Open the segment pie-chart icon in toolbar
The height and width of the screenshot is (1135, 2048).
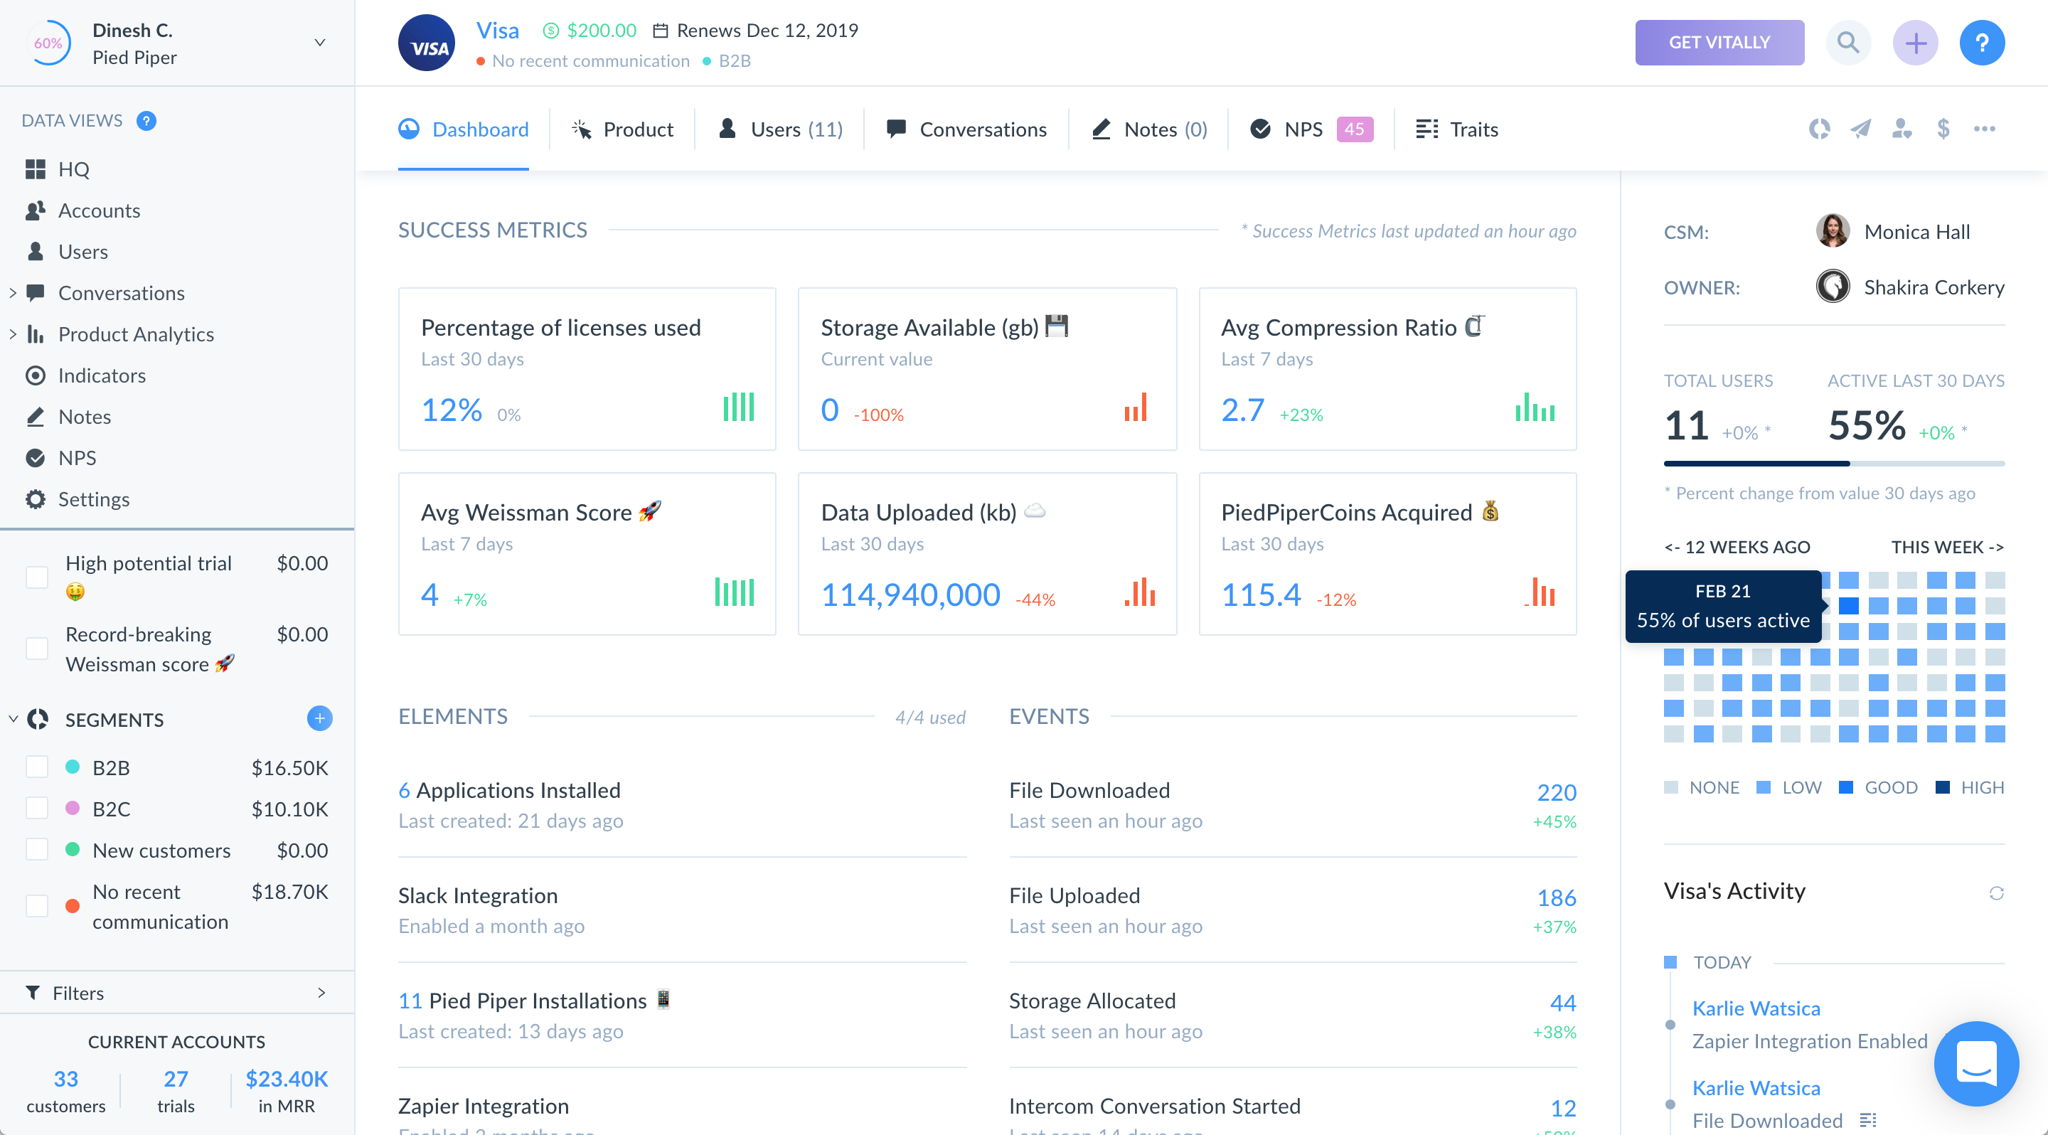coord(1819,129)
